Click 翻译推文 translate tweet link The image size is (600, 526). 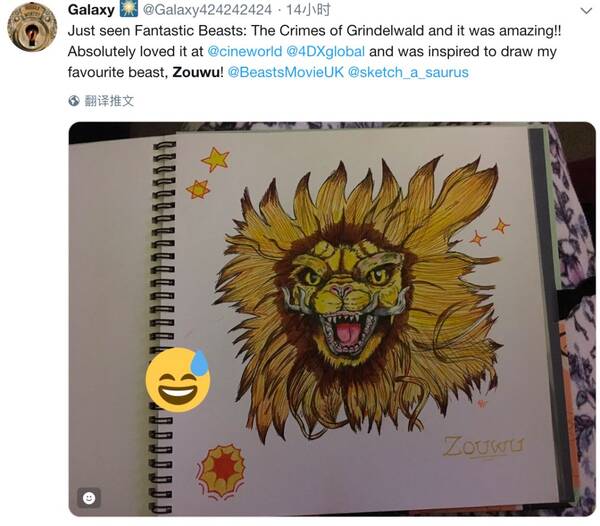pyautogui.click(x=109, y=101)
